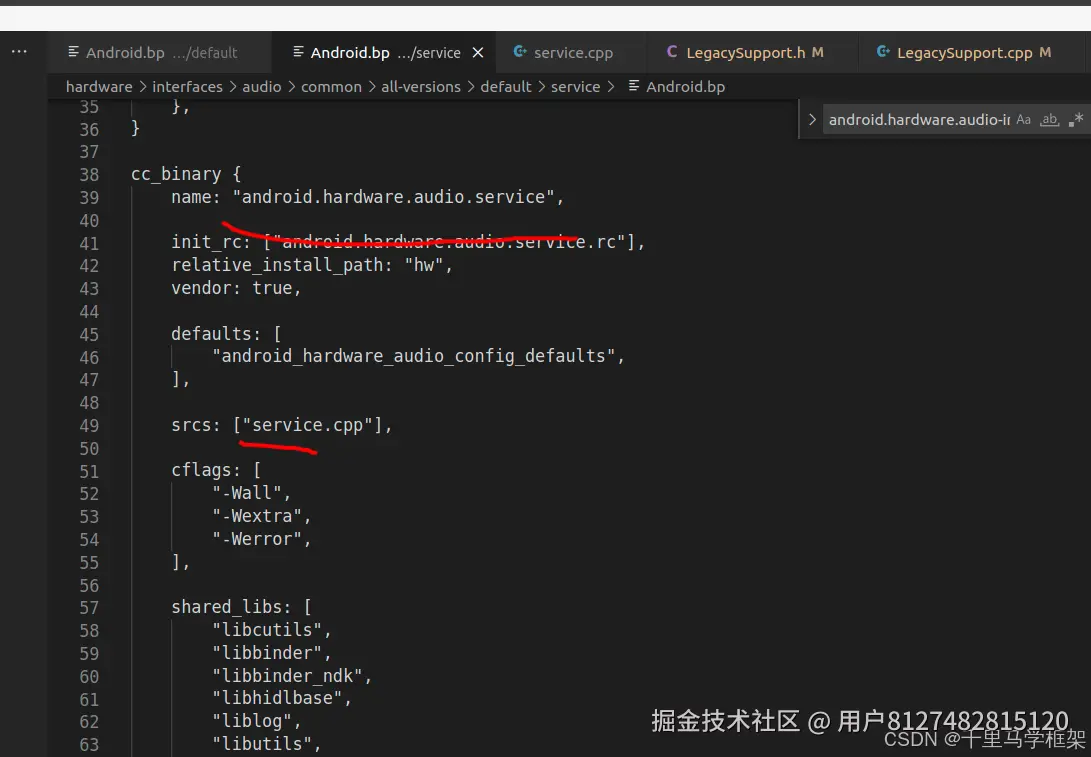Click 'relative_install_path: "hw",' line
This screenshot has width=1091, height=757.
tap(312, 265)
